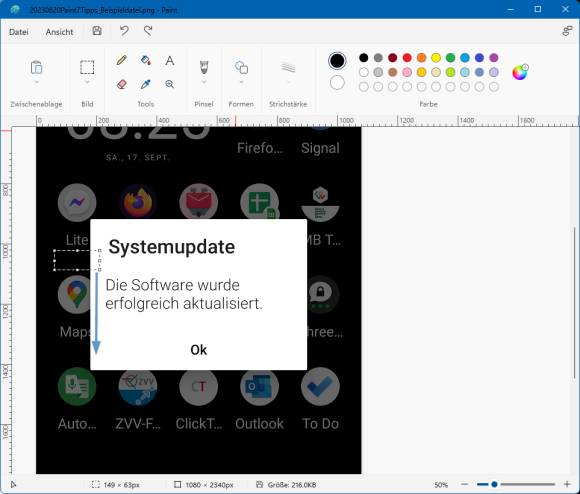Click the Zwischenablage paste icon
The width and height of the screenshot is (580, 494).
tap(36, 67)
